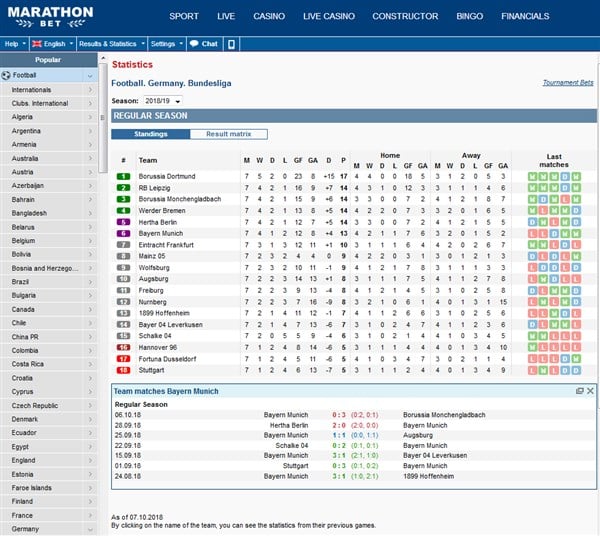Switch to the Result matrix tab
The height and width of the screenshot is (536, 600).
click(228, 134)
